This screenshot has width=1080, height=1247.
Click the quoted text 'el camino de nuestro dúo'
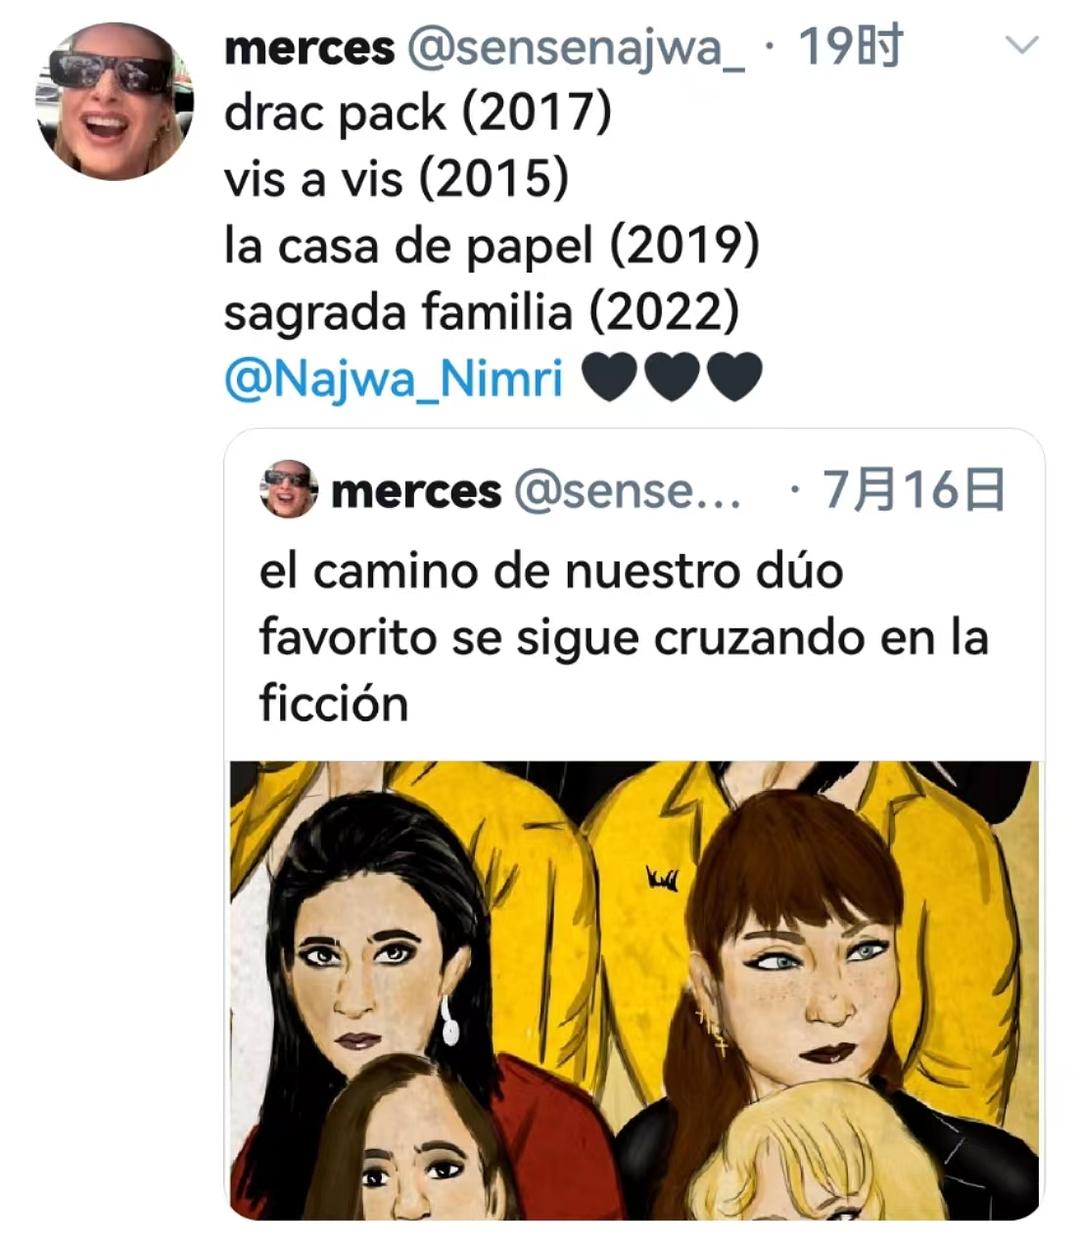(x=551, y=572)
